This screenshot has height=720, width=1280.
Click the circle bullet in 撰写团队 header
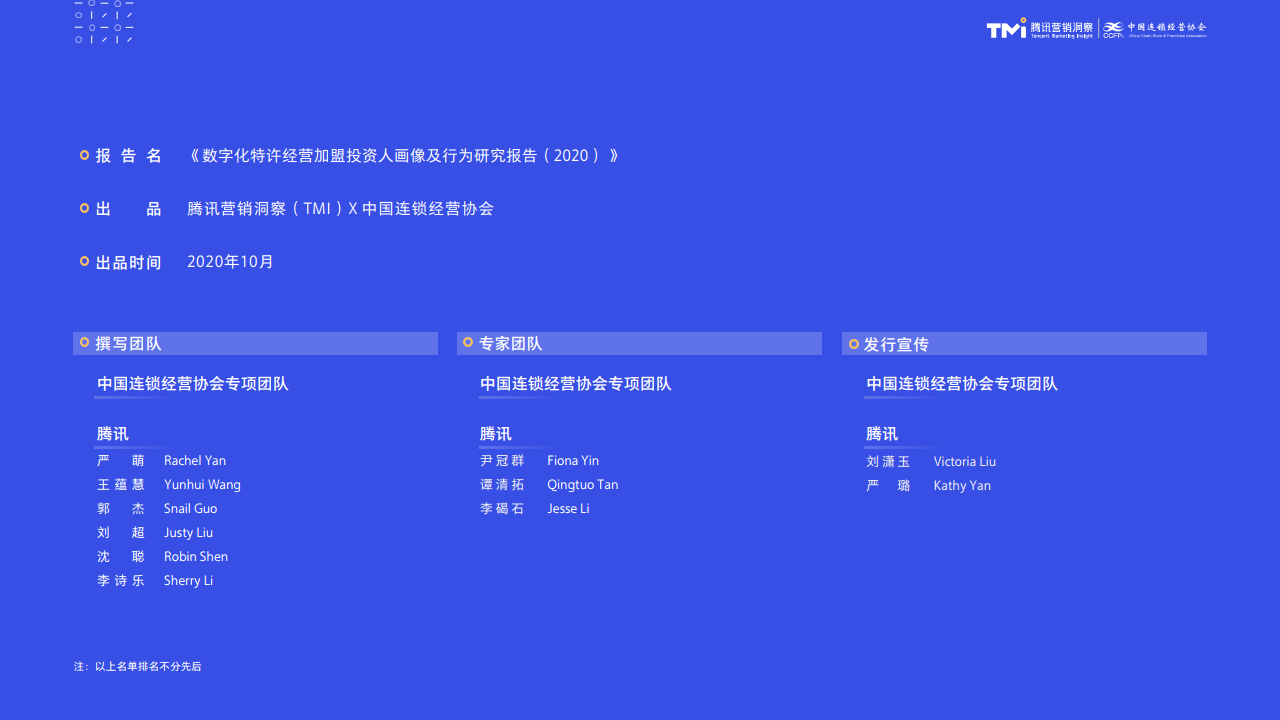pos(85,343)
